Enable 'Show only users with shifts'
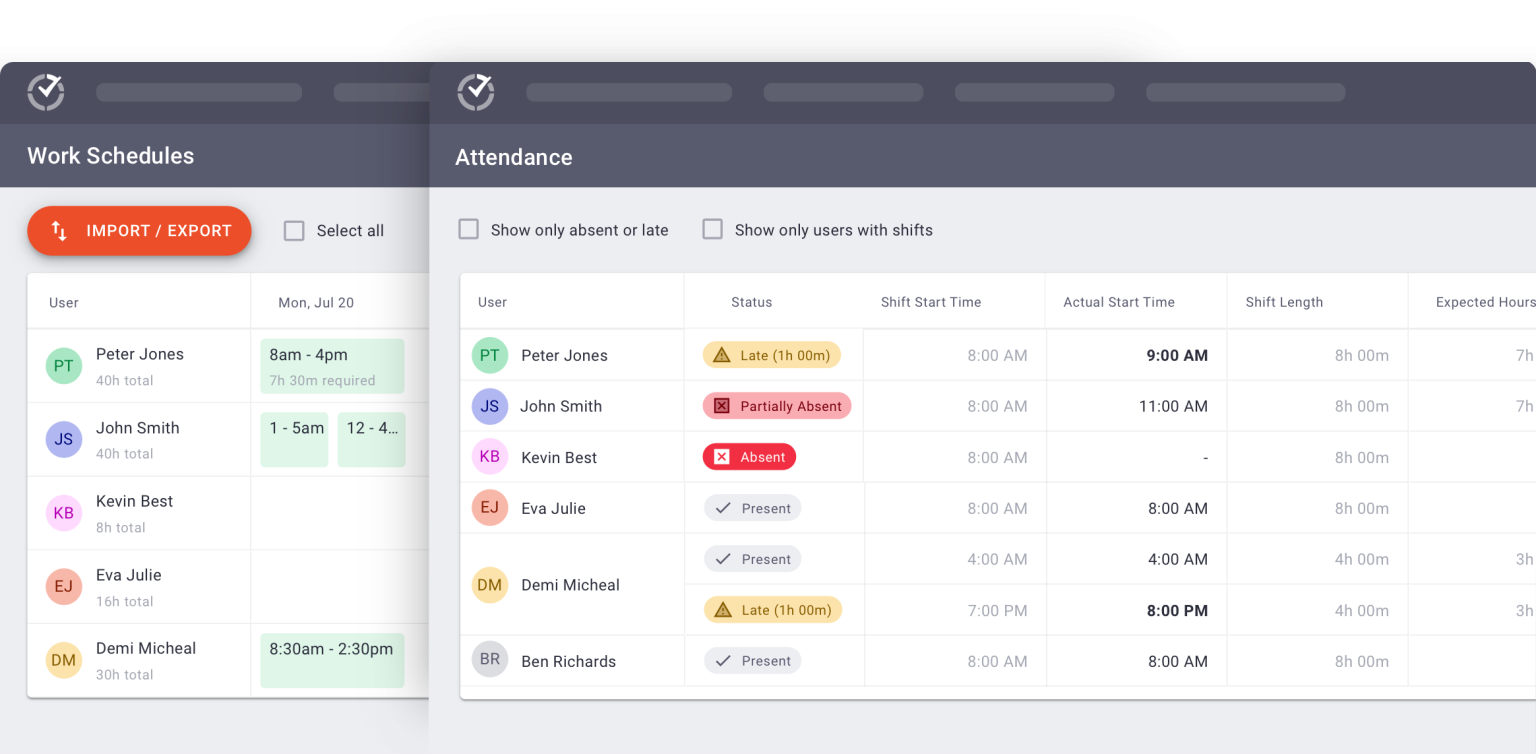 click(x=712, y=229)
